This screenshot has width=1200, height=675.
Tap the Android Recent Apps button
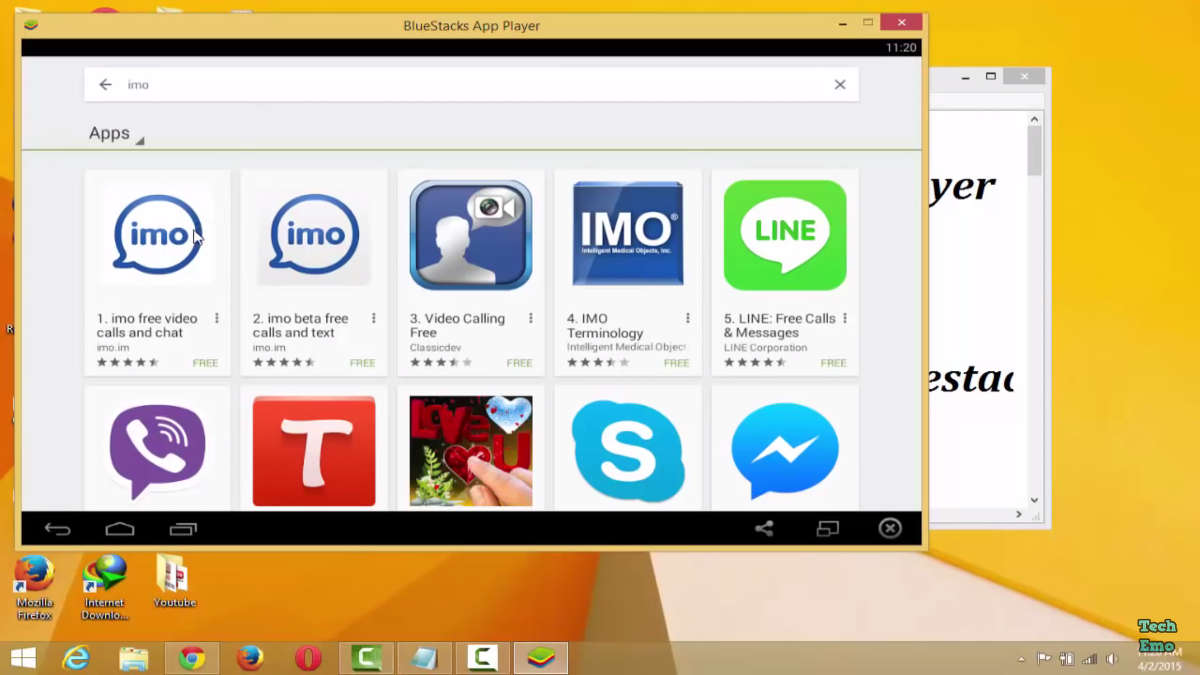click(x=183, y=529)
